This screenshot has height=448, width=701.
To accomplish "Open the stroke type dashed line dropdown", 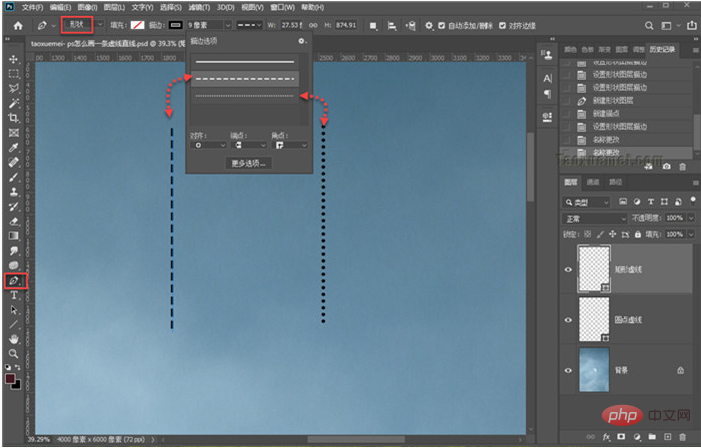I will (249, 25).
